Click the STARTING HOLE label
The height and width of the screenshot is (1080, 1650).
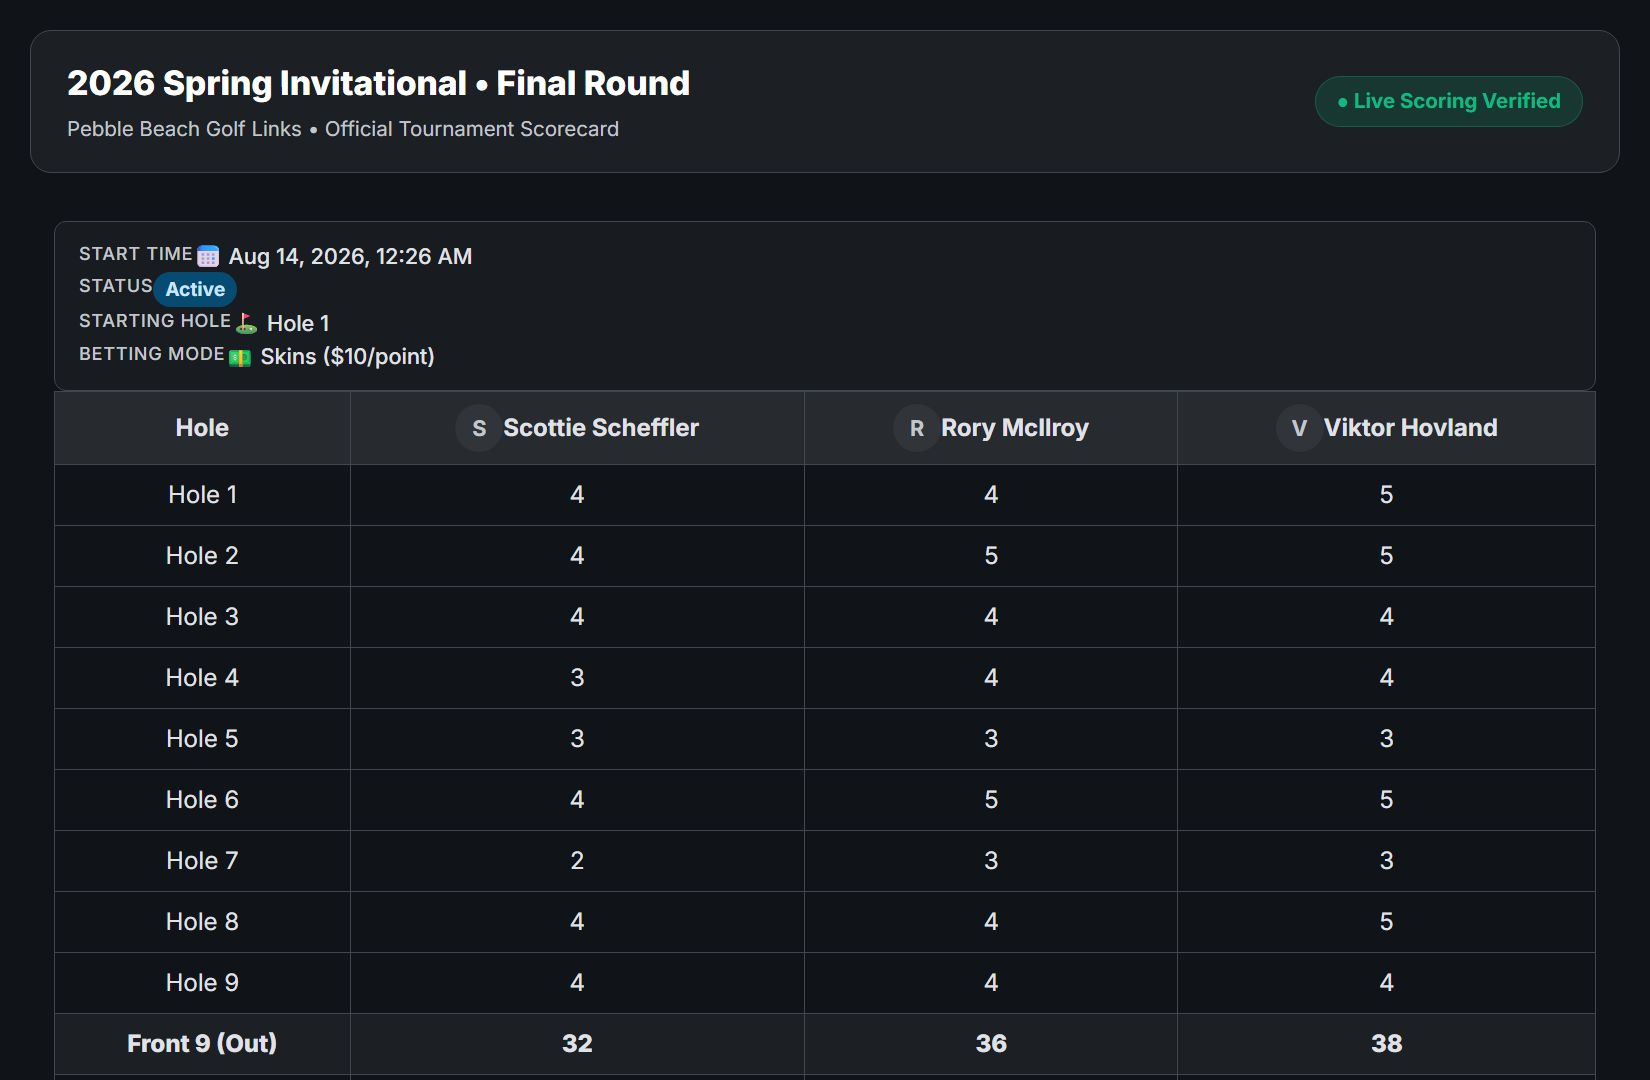pyautogui.click(x=154, y=321)
